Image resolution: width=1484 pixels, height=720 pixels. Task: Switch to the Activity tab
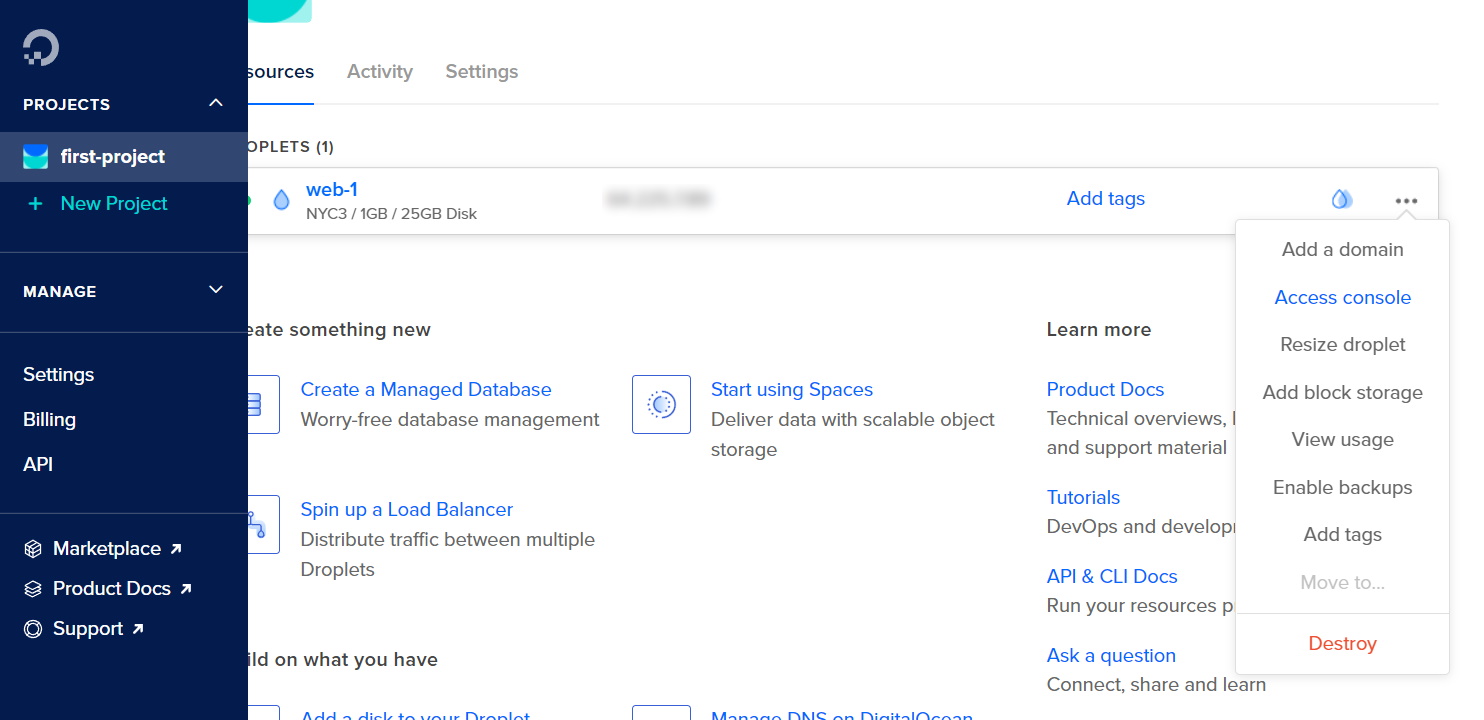(380, 72)
